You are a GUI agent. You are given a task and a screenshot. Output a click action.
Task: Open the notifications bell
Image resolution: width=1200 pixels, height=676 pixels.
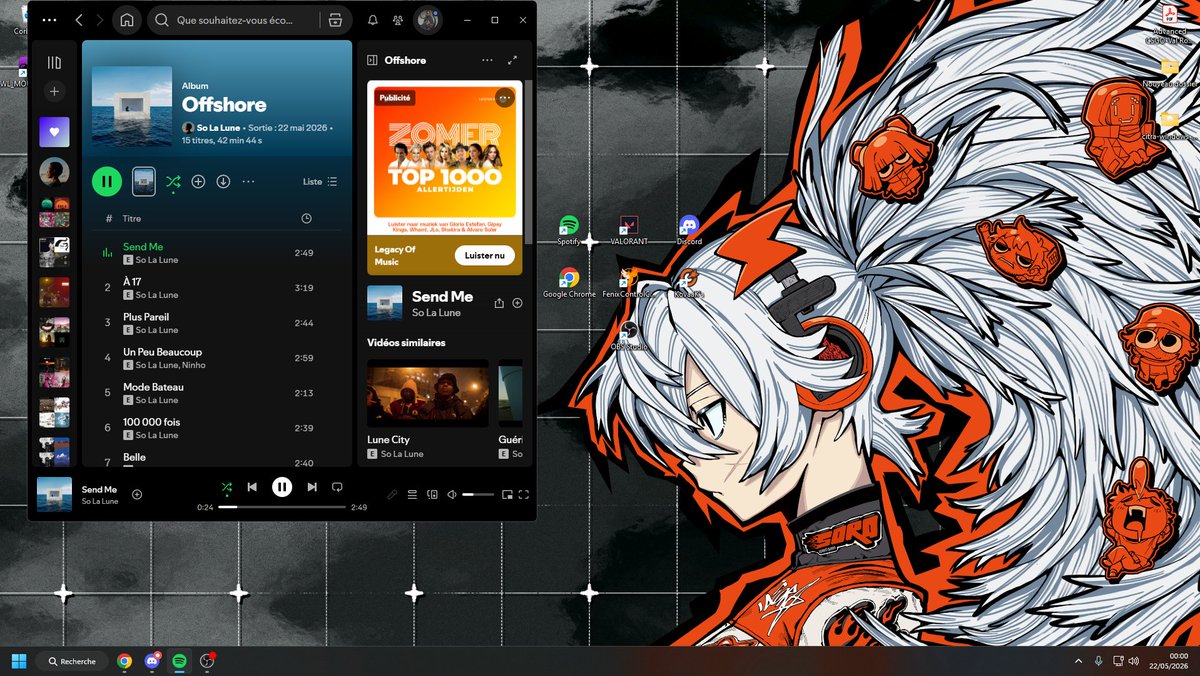[x=373, y=20]
